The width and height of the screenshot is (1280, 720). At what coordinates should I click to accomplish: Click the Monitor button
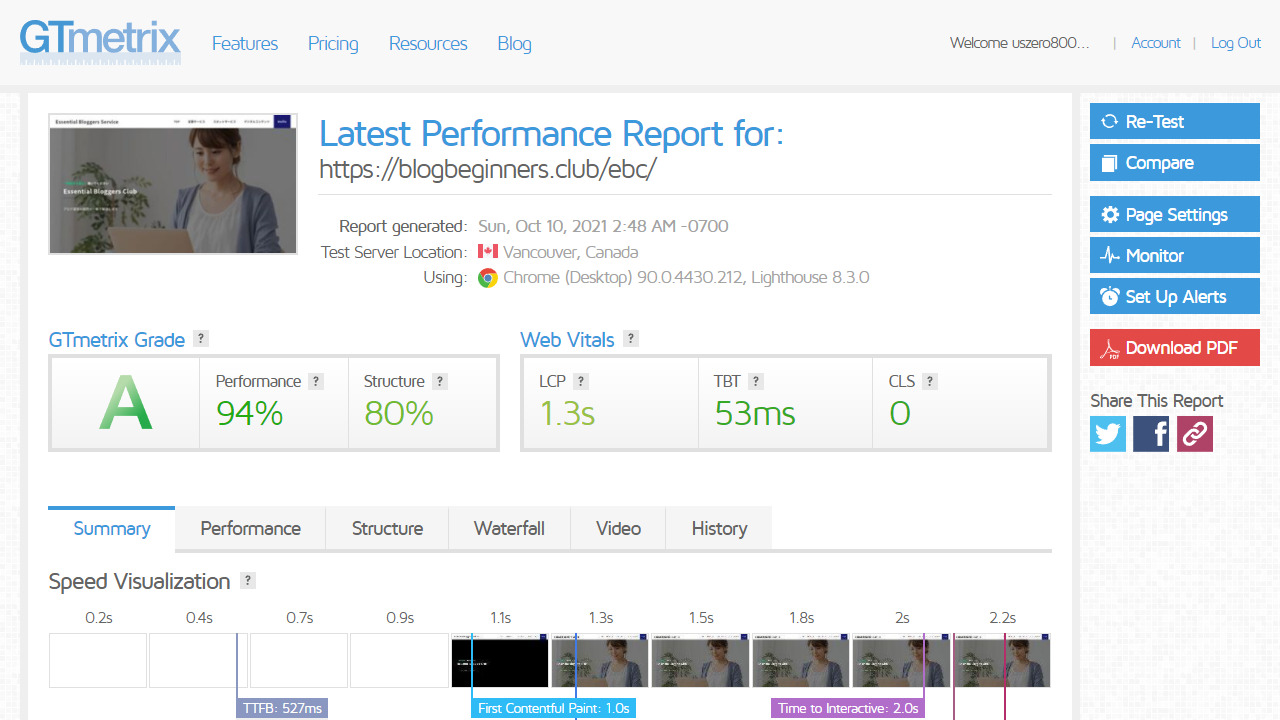click(x=1175, y=255)
